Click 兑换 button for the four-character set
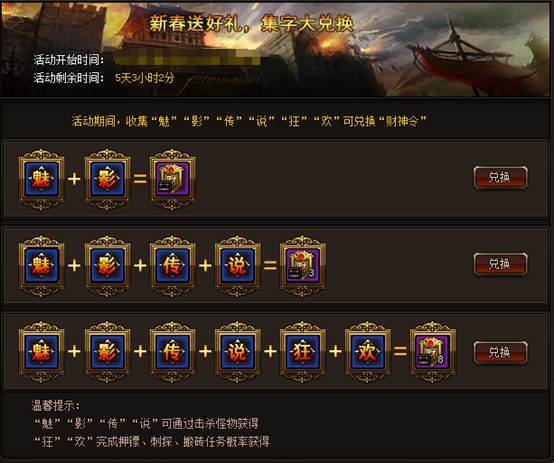The height and width of the screenshot is (463, 554). click(501, 264)
